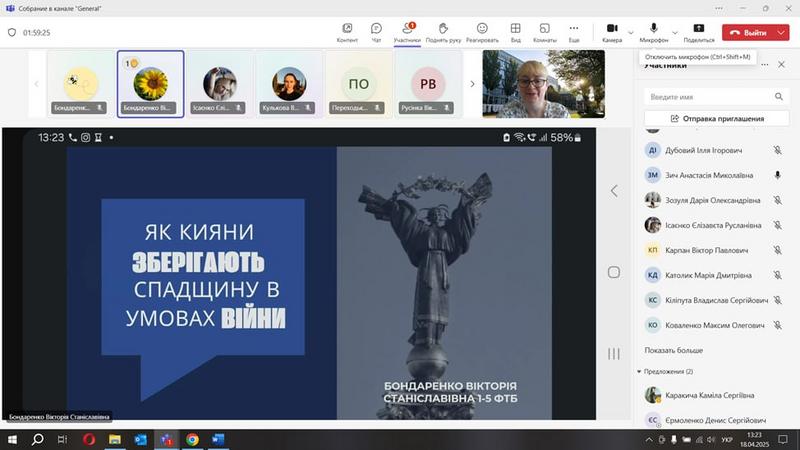This screenshot has width=800, height=450.
Task: Open Word from taskbar
Action: 218,439
